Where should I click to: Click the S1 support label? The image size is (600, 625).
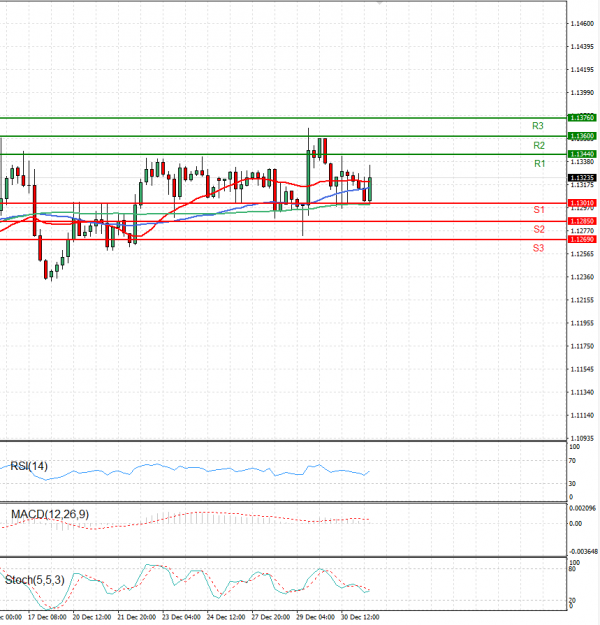pyautogui.click(x=539, y=210)
